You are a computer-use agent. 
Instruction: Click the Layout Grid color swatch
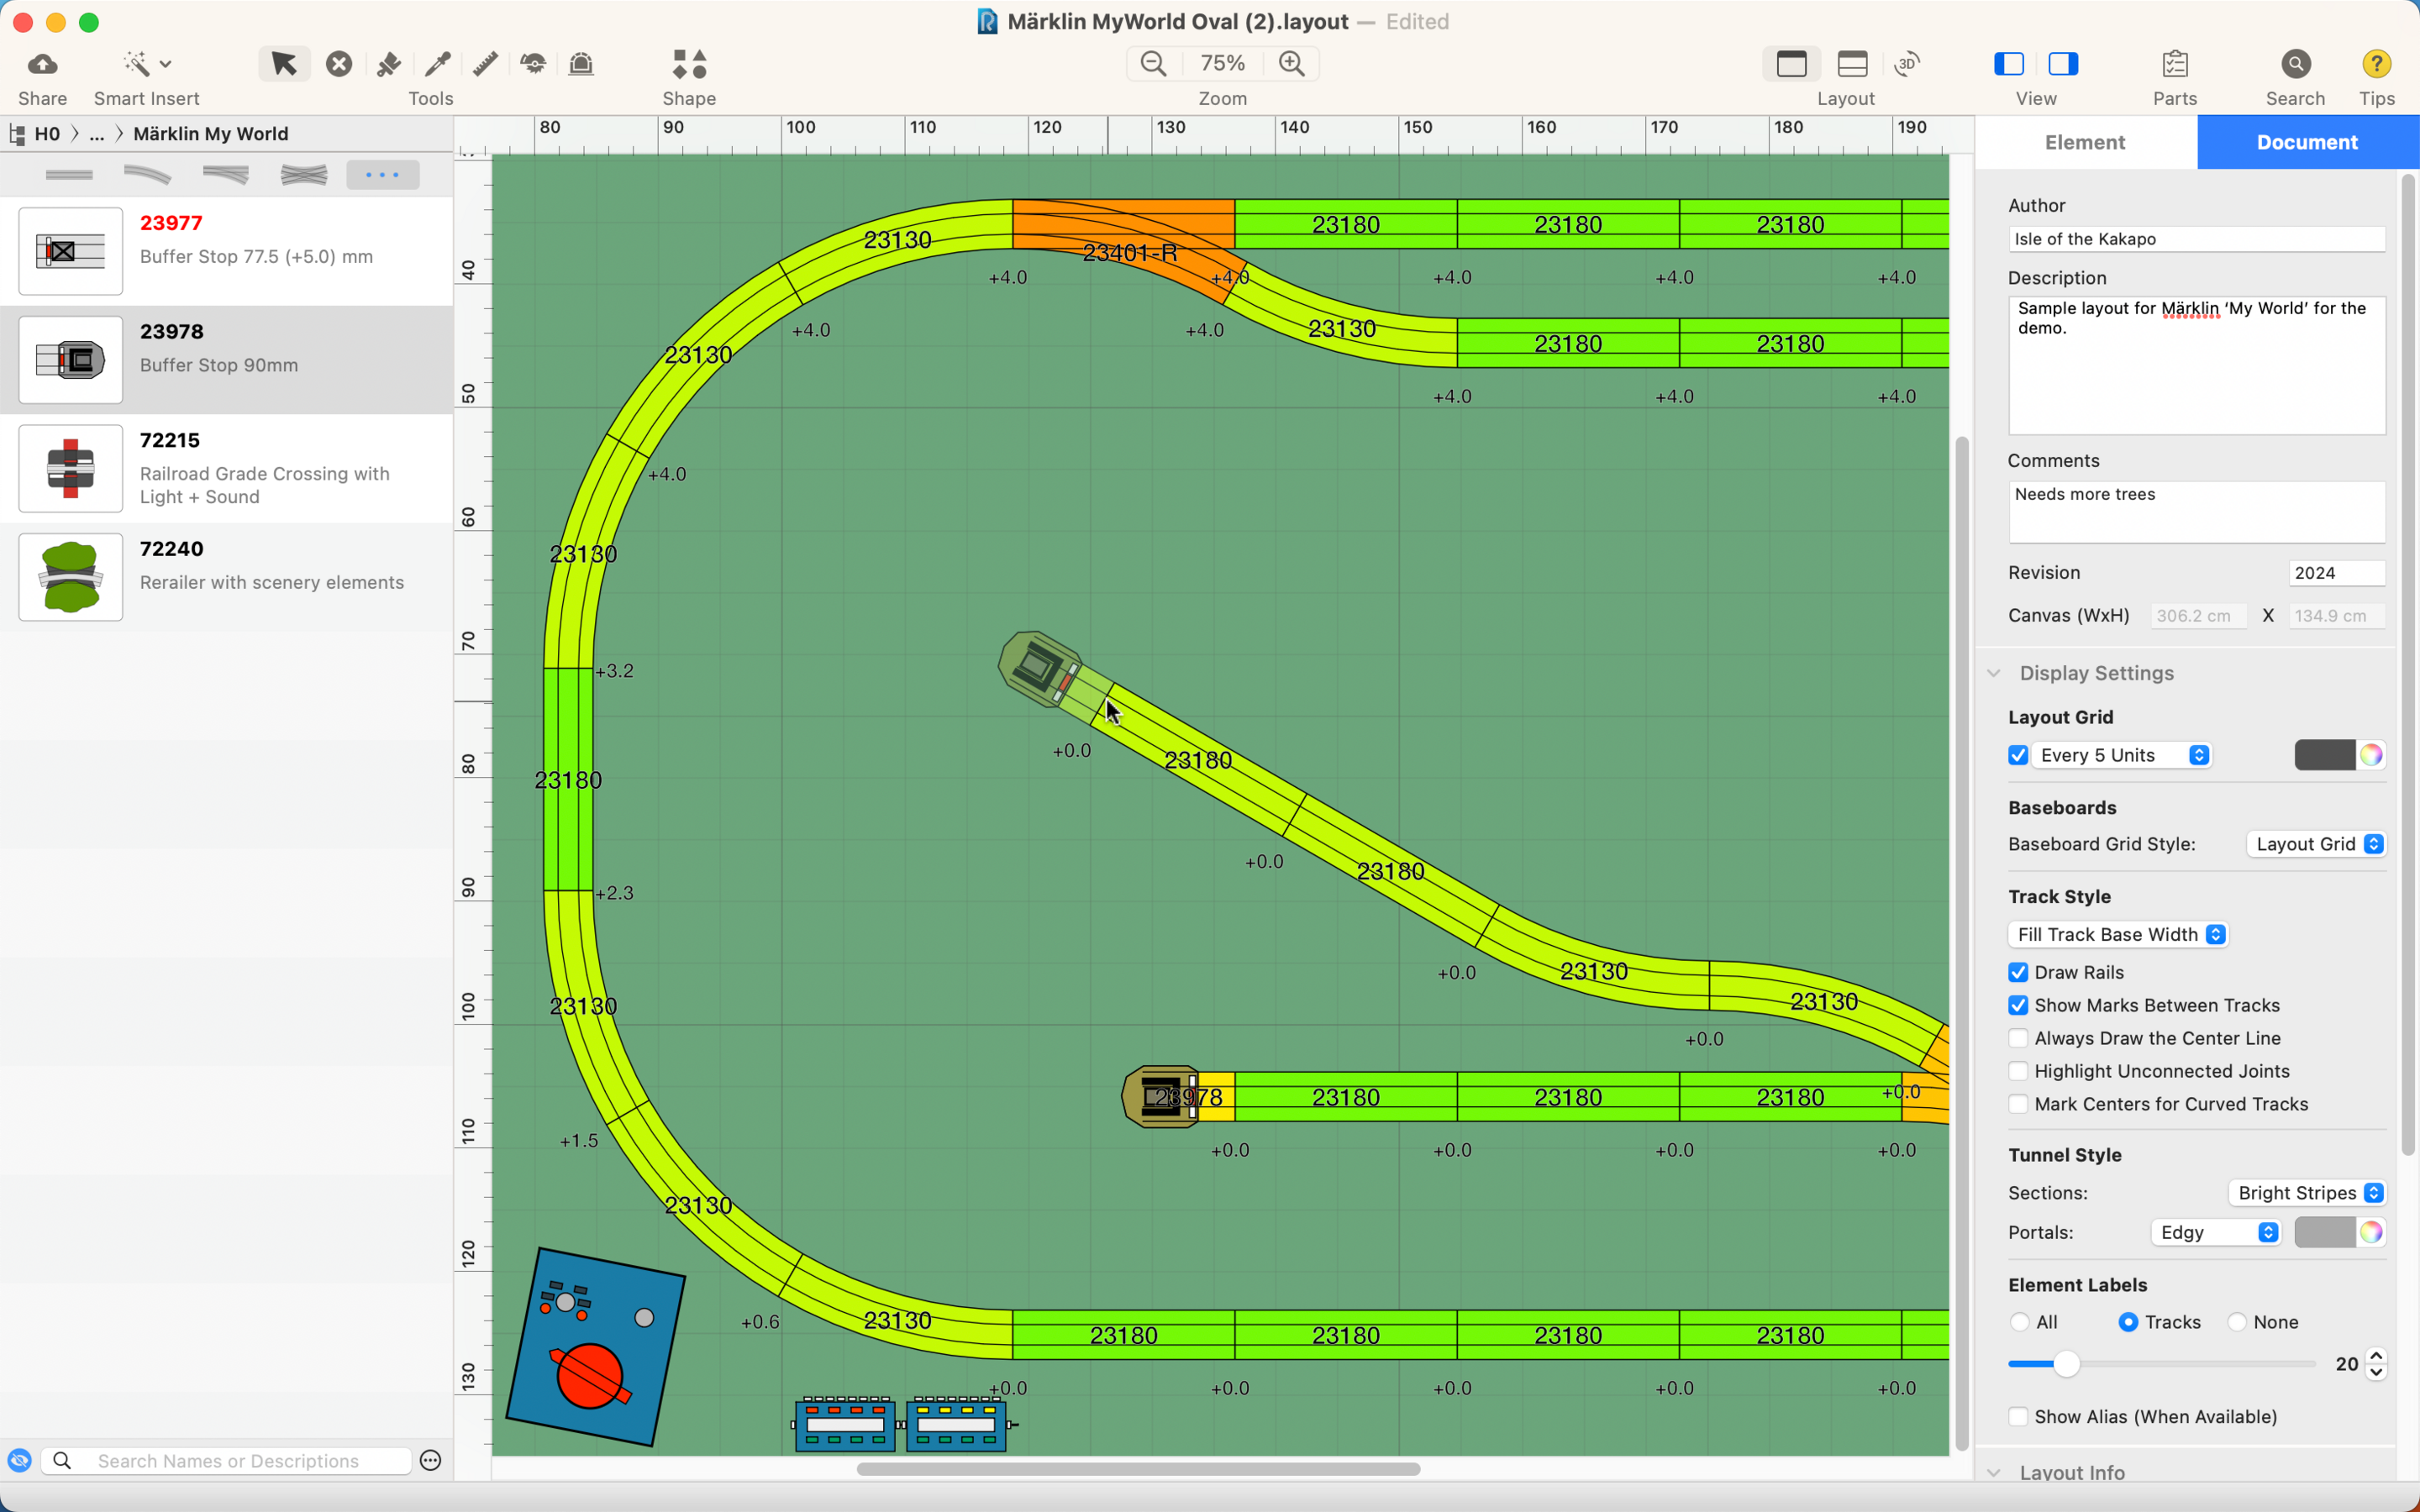point(2324,755)
